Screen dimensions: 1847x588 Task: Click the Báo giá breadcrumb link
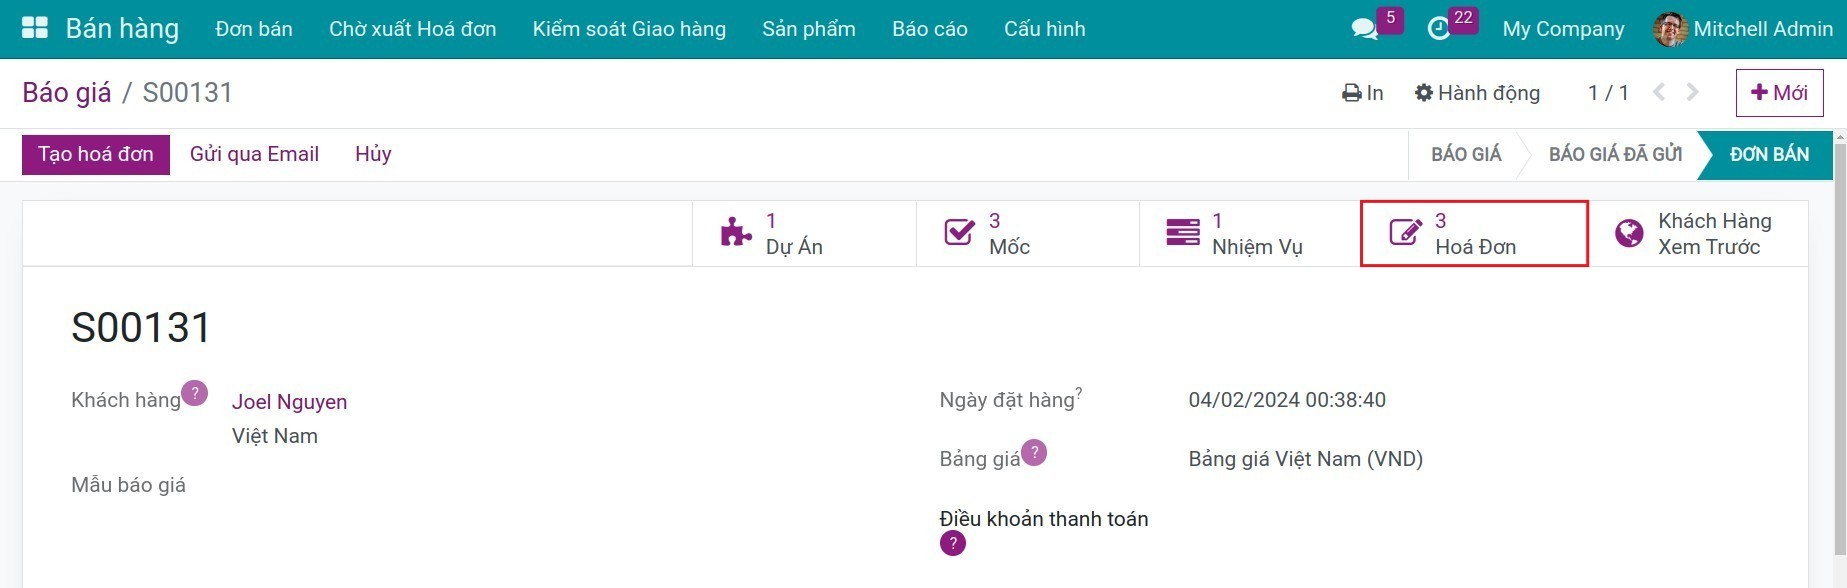pyautogui.click(x=67, y=93)
